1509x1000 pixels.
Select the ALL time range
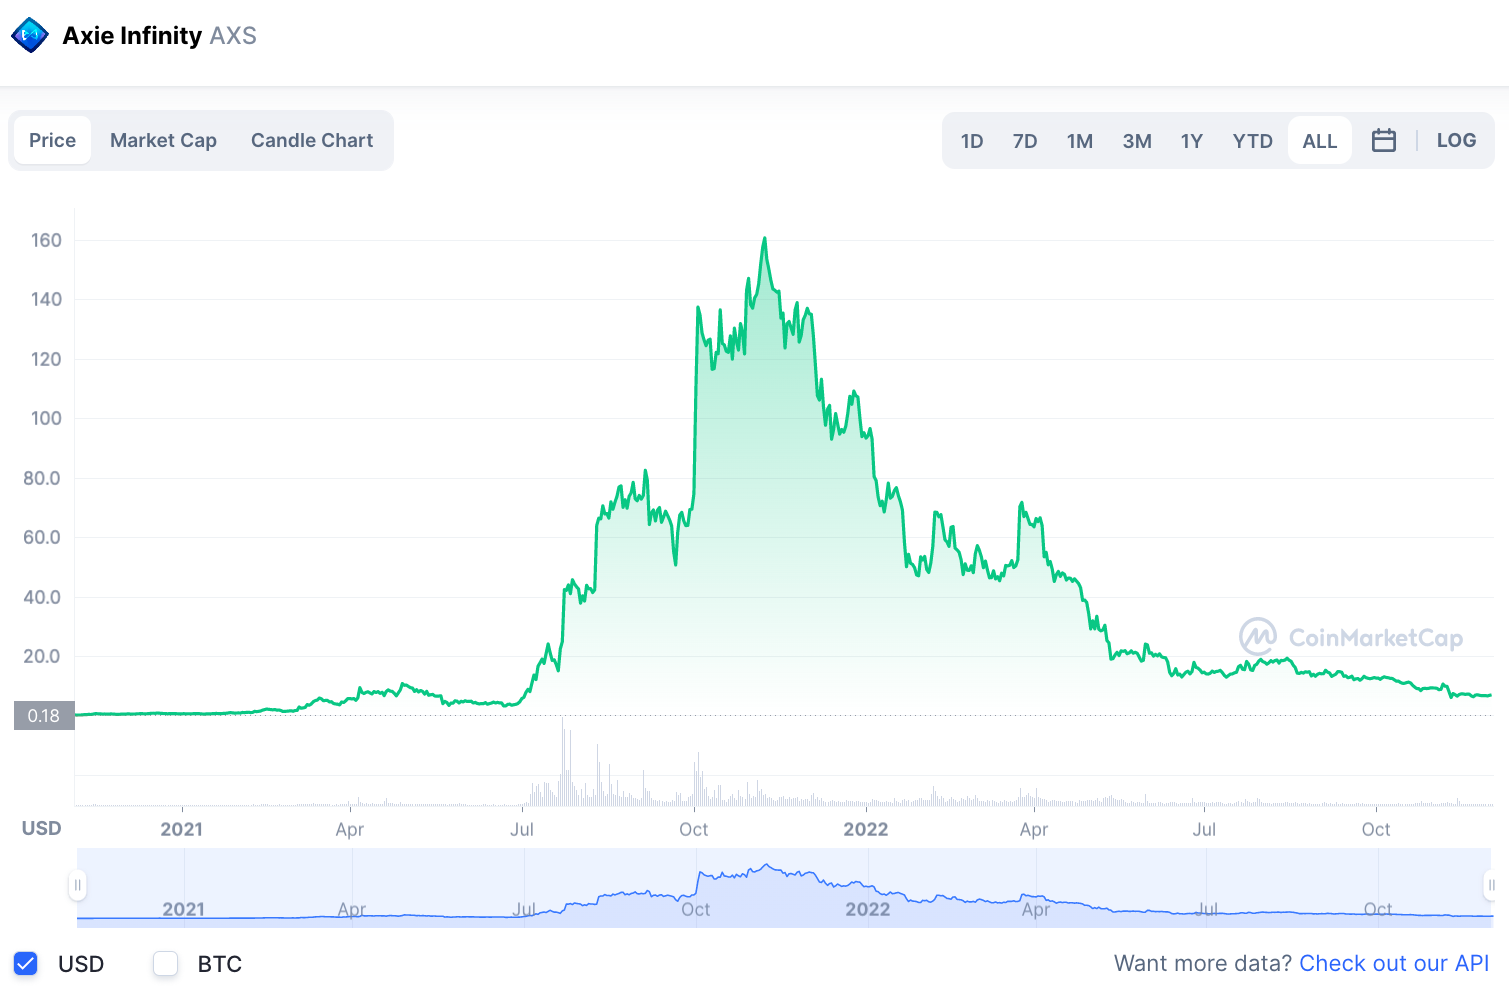click(x=1320, y=141)
